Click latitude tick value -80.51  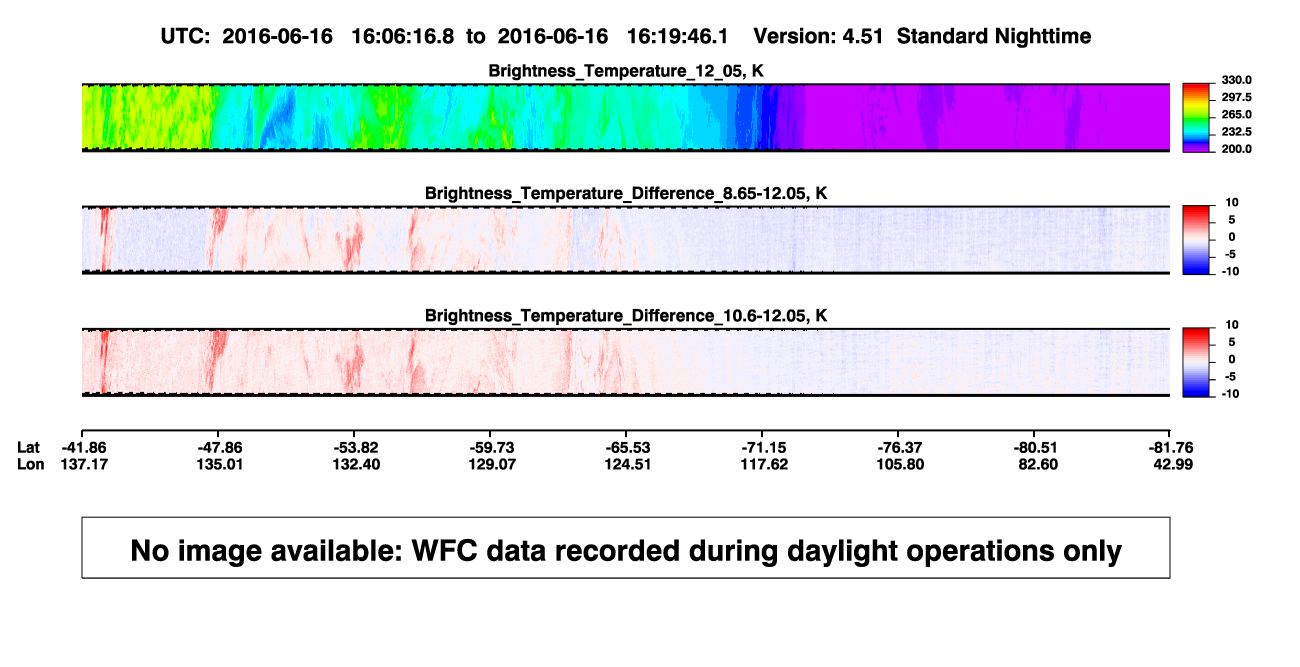[x=1034, y=447]
